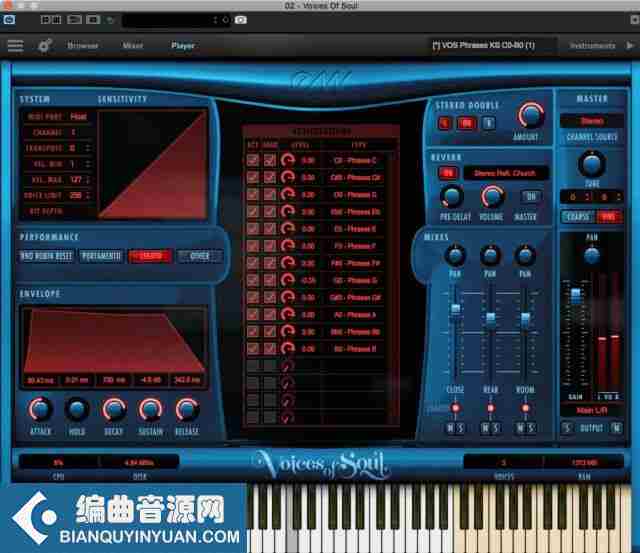
Task: Click level knob for Phrases F articulation
Action: pos(288,246)
